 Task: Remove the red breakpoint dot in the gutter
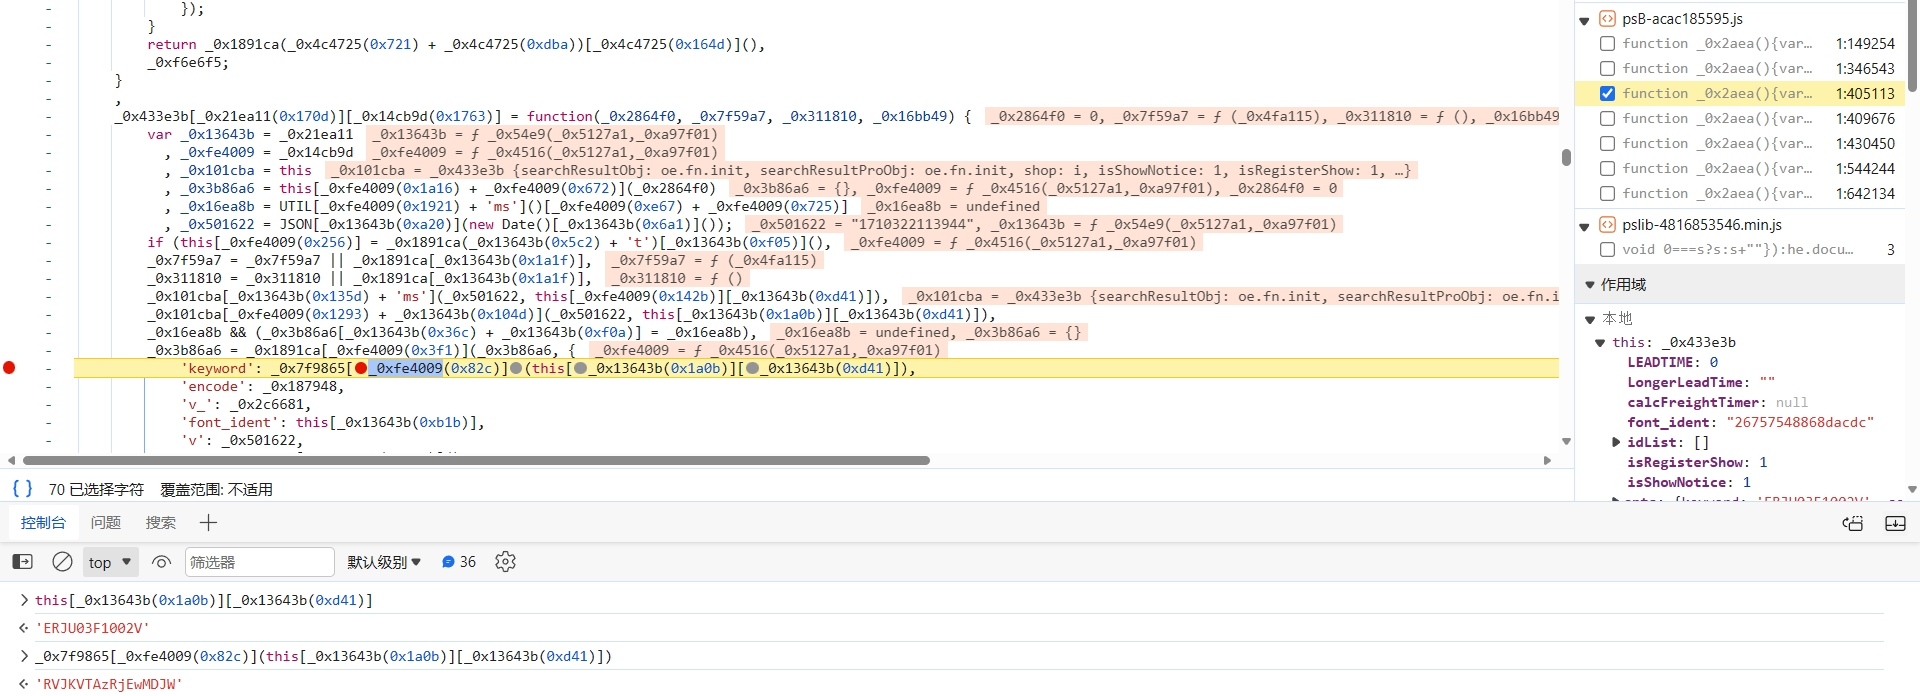click(9, 368)
